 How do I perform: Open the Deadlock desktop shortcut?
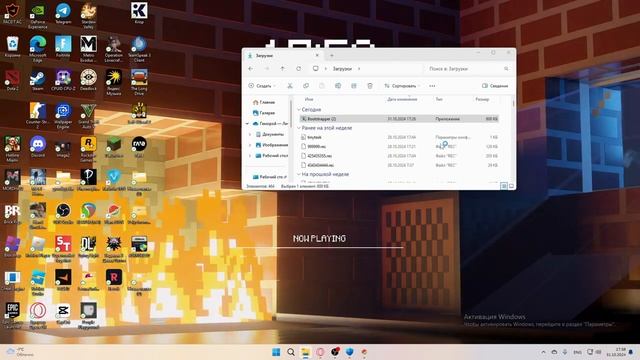point(88,80)
